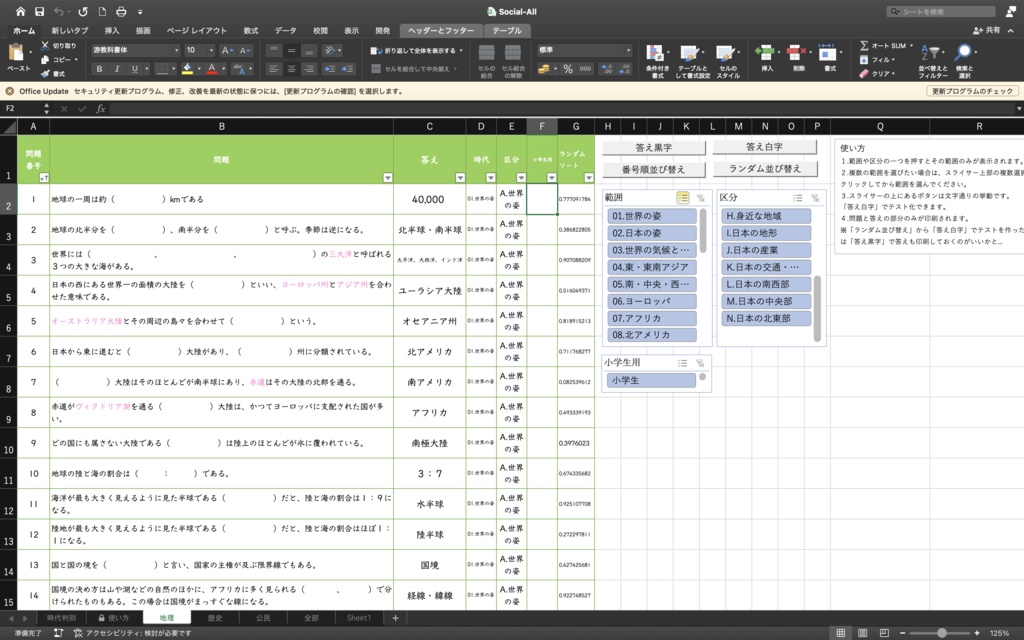
Task: Select 条件付き書式 (Conditional Formatting)
Action: 654,58
